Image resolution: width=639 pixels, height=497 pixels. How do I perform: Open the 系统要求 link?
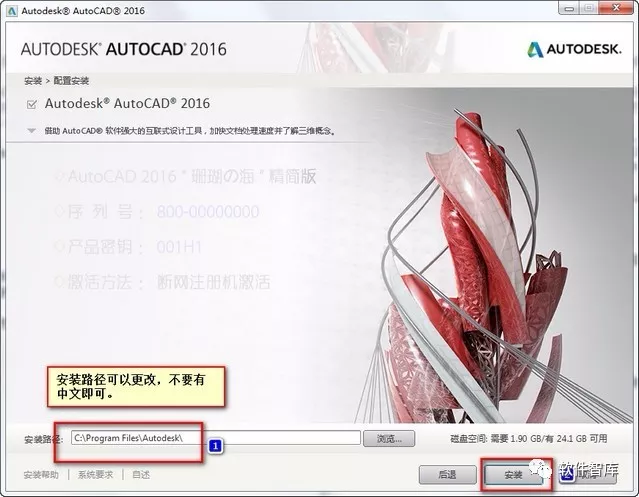(x=95, y=475)
